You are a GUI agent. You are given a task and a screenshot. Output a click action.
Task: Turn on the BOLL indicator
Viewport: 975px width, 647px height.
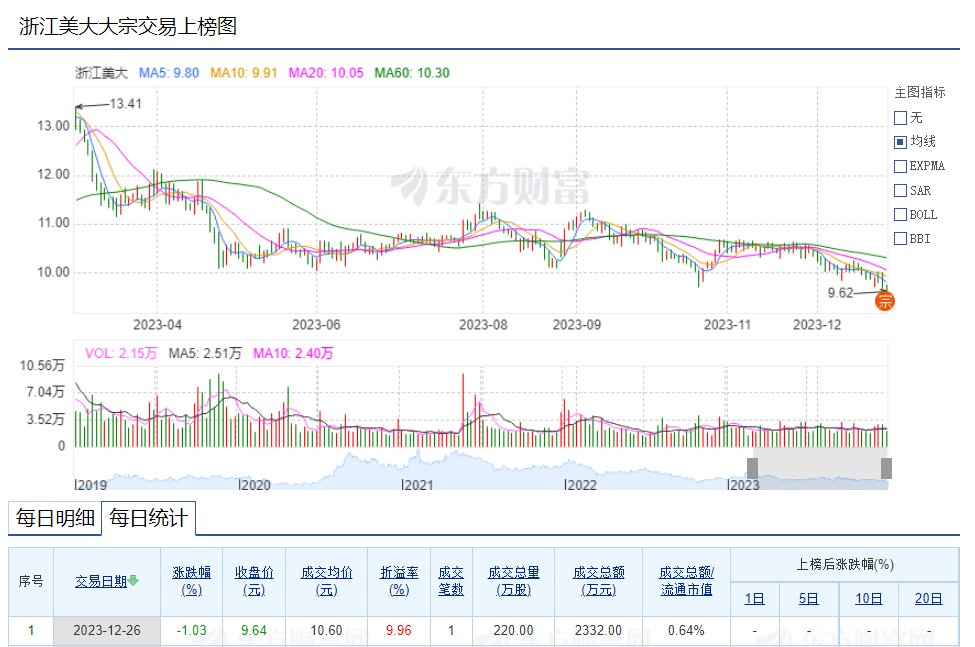pos(900,214)
